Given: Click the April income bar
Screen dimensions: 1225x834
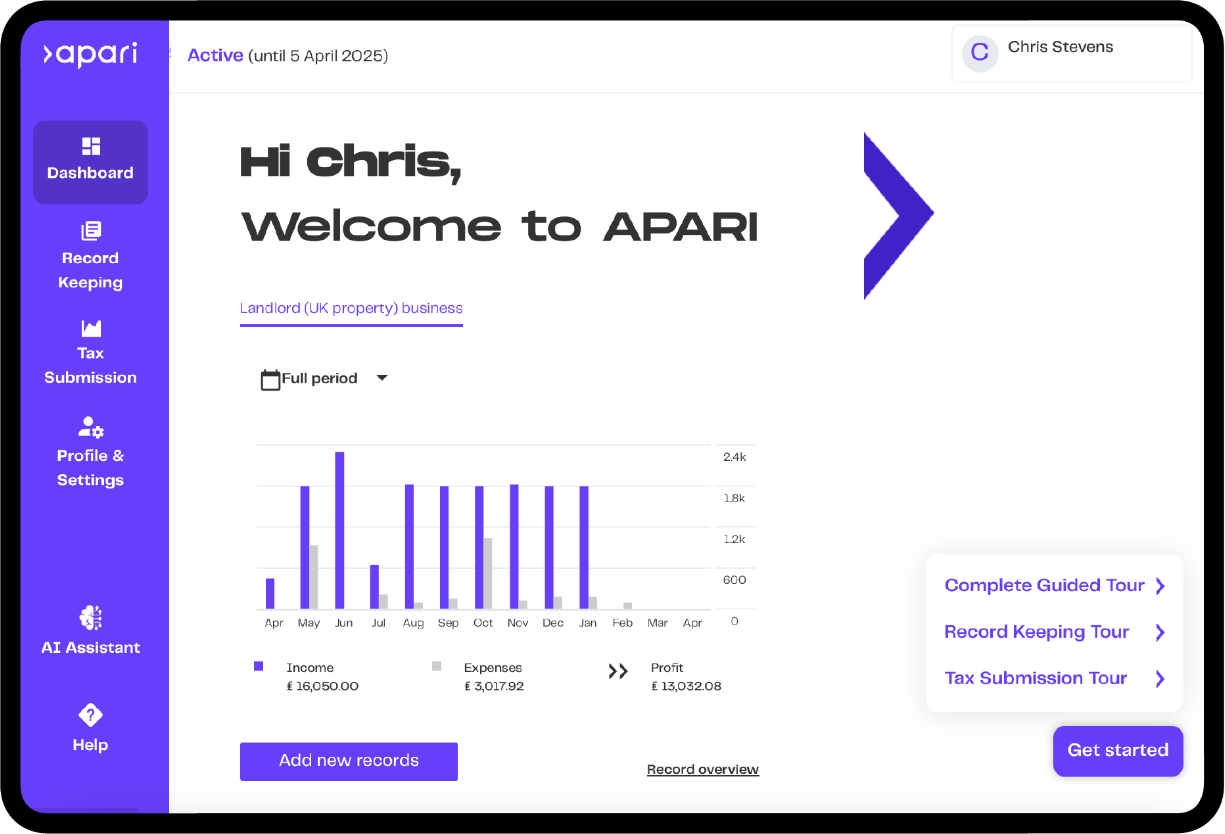Looking at the screenshot, I should tap(270, 594).
